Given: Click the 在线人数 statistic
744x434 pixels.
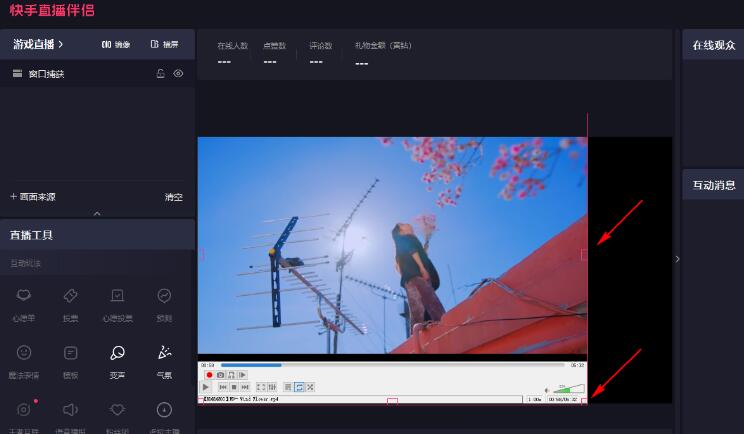Looking at the screenshot, I should tap(232, 54).
